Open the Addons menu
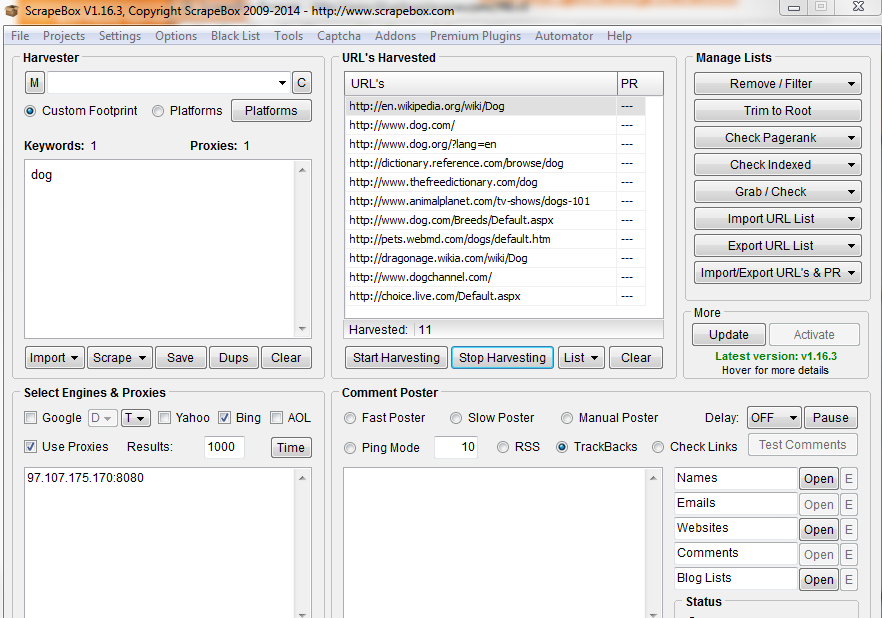 (x=395, y=36)
